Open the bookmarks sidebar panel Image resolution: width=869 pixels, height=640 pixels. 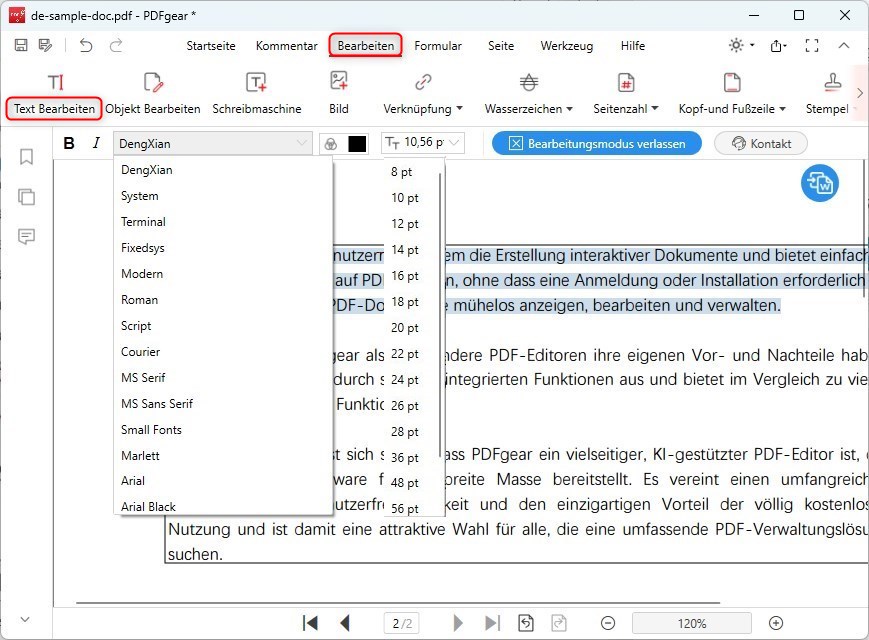[26, 157]
